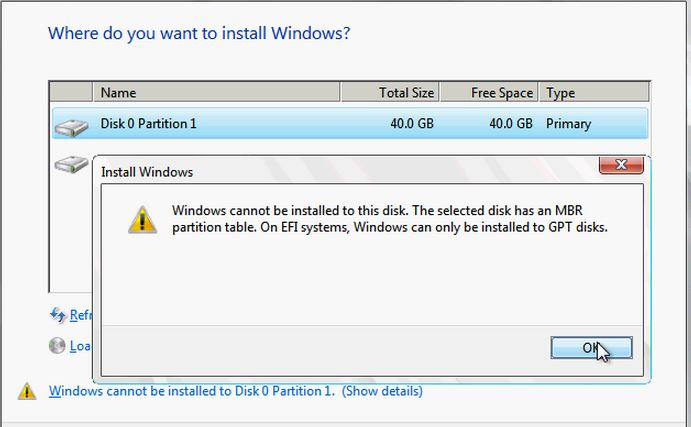Click the Refresh arrows icon

pos(58,315)
